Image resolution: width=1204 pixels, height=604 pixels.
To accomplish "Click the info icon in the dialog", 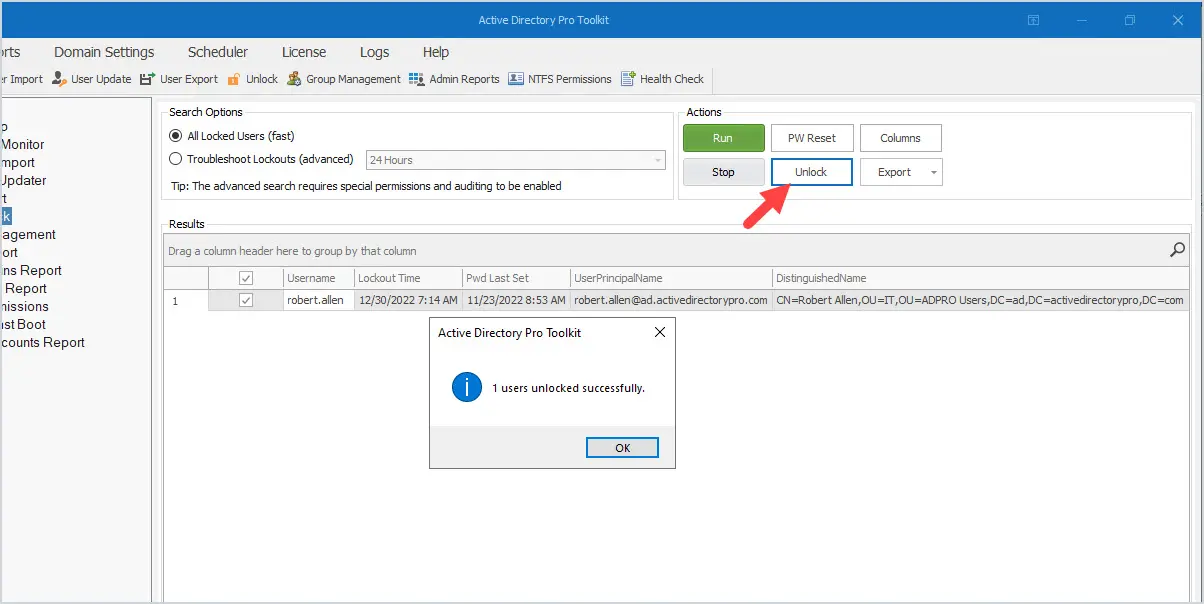I will (467, 387).
